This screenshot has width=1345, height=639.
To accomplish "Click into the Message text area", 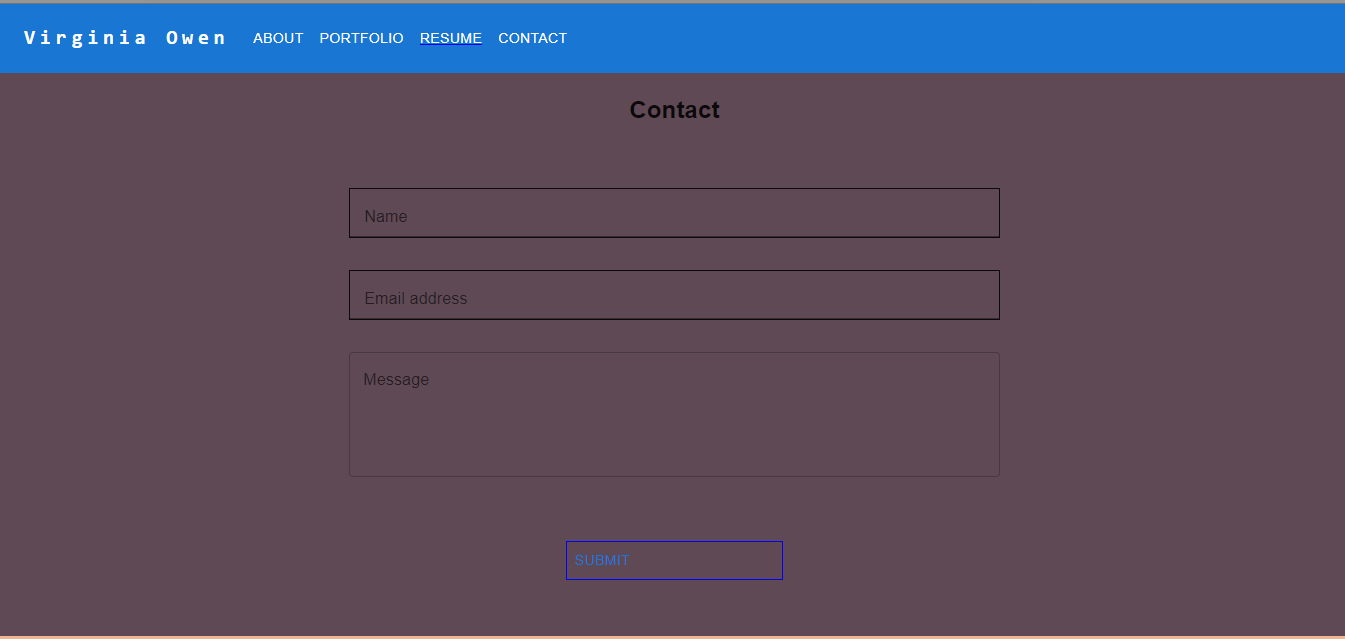I will pos(674,414).
